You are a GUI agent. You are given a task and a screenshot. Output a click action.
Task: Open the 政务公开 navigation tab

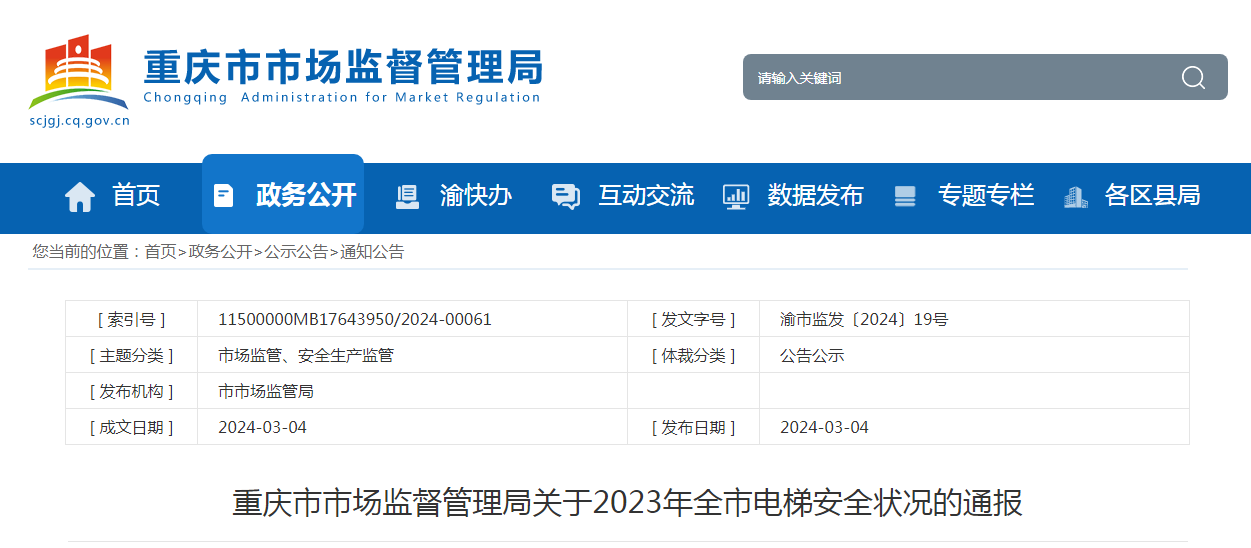click(283, 194)
